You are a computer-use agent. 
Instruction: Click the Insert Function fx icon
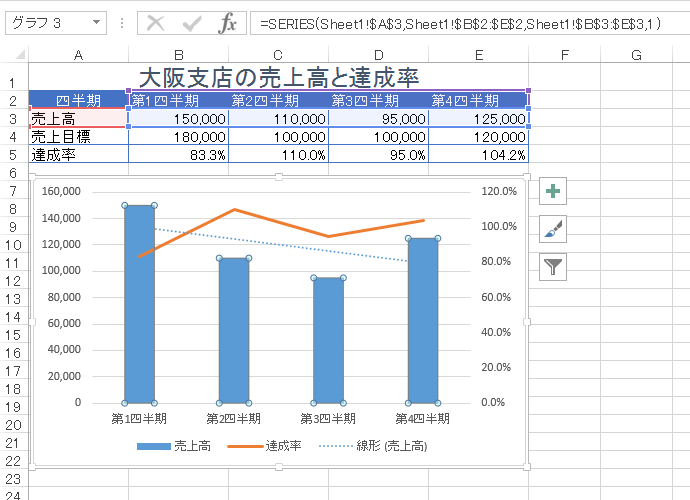(227, 23)
